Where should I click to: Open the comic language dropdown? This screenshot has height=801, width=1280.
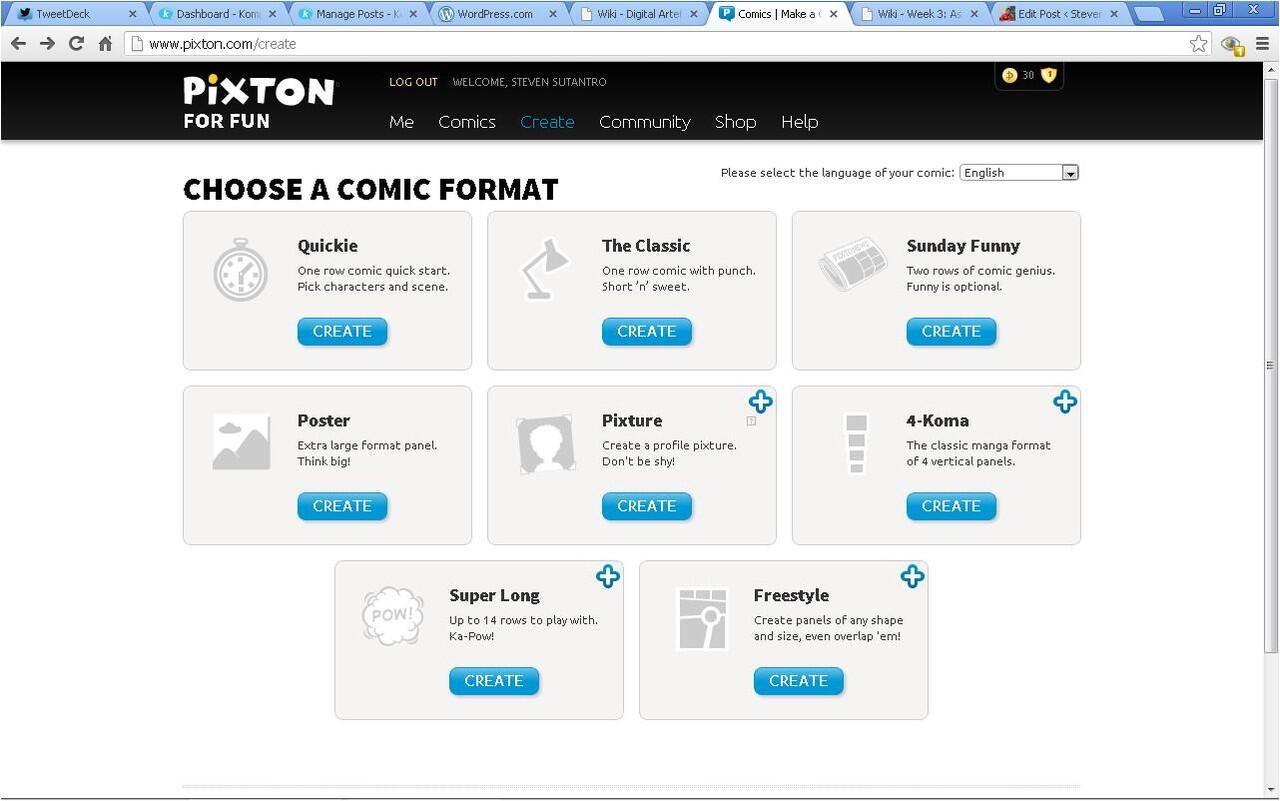[1019, 173]
